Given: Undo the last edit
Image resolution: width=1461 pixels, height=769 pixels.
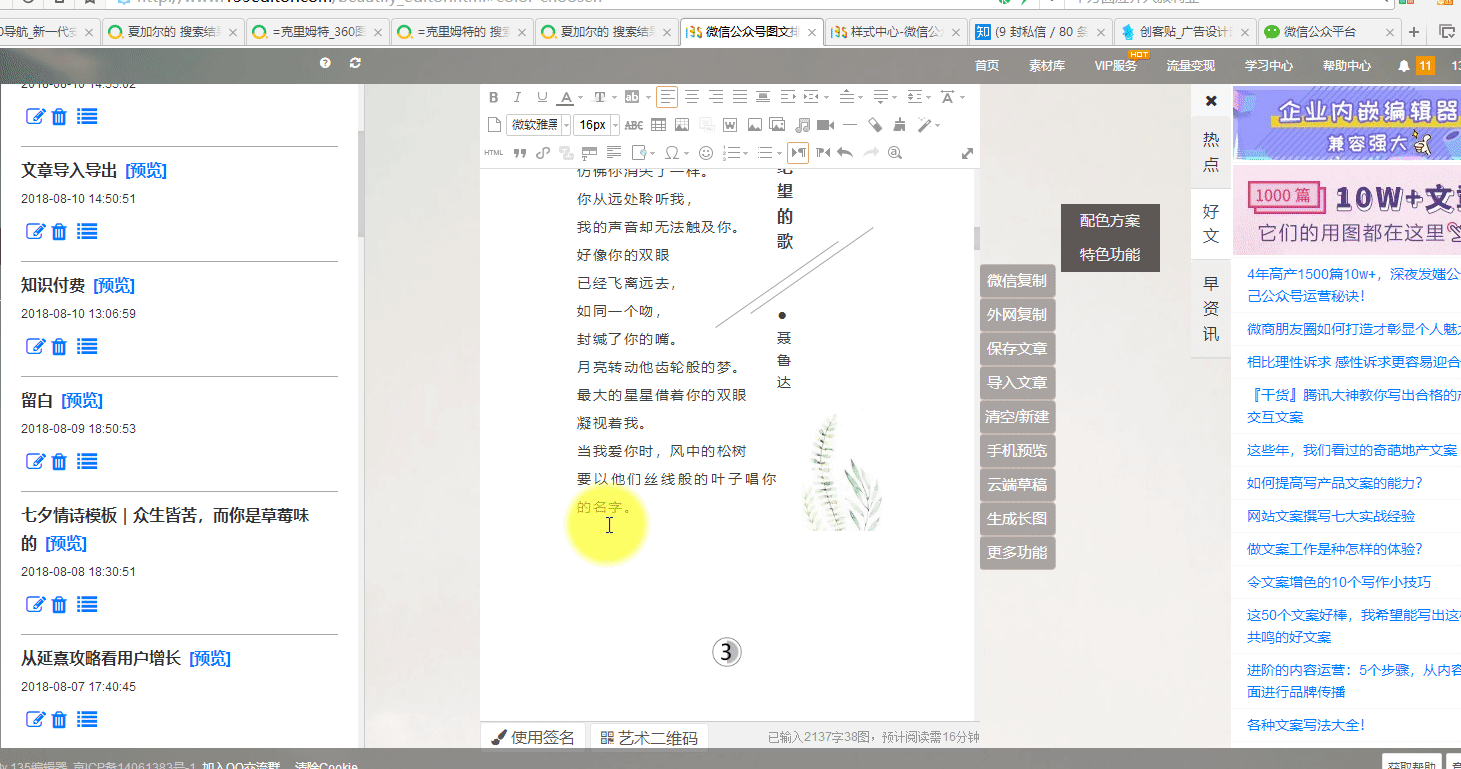Looking at the screenshot, I should pos(845,153).
